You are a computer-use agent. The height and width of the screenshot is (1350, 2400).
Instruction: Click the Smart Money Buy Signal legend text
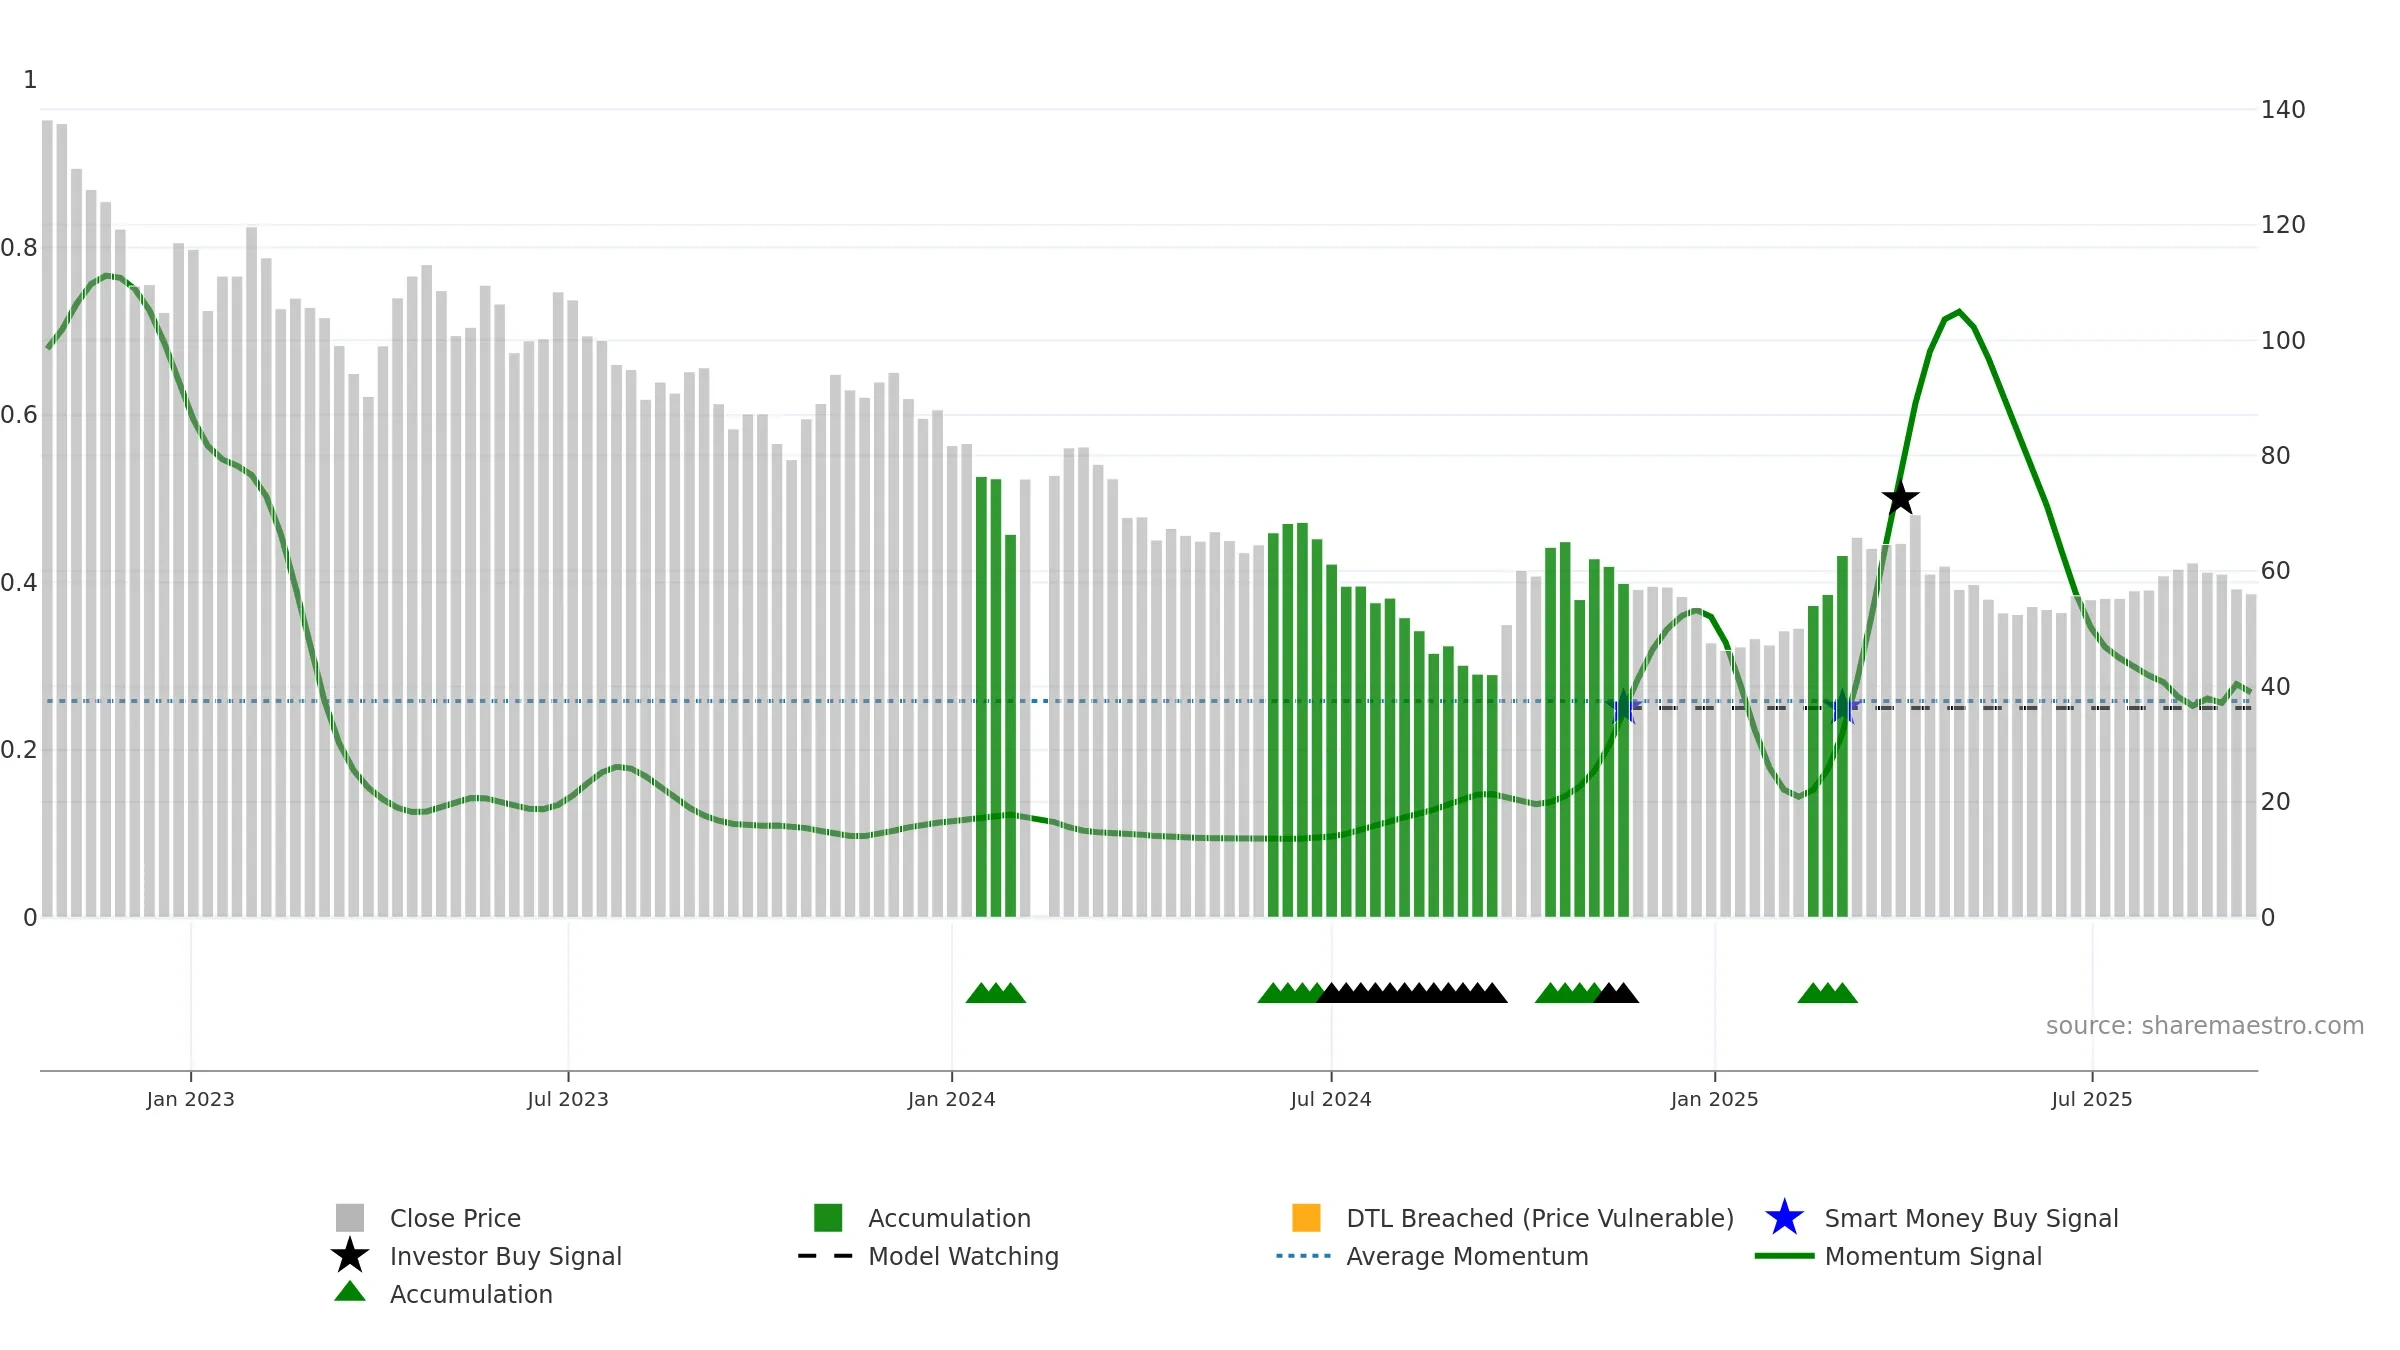pos(1971,1218)
